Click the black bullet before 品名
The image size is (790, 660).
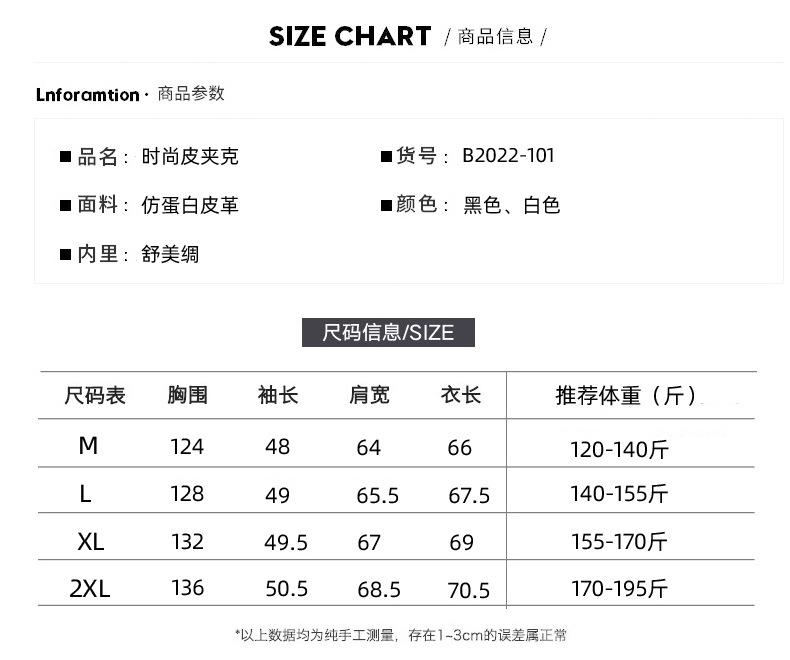(65, 157)
